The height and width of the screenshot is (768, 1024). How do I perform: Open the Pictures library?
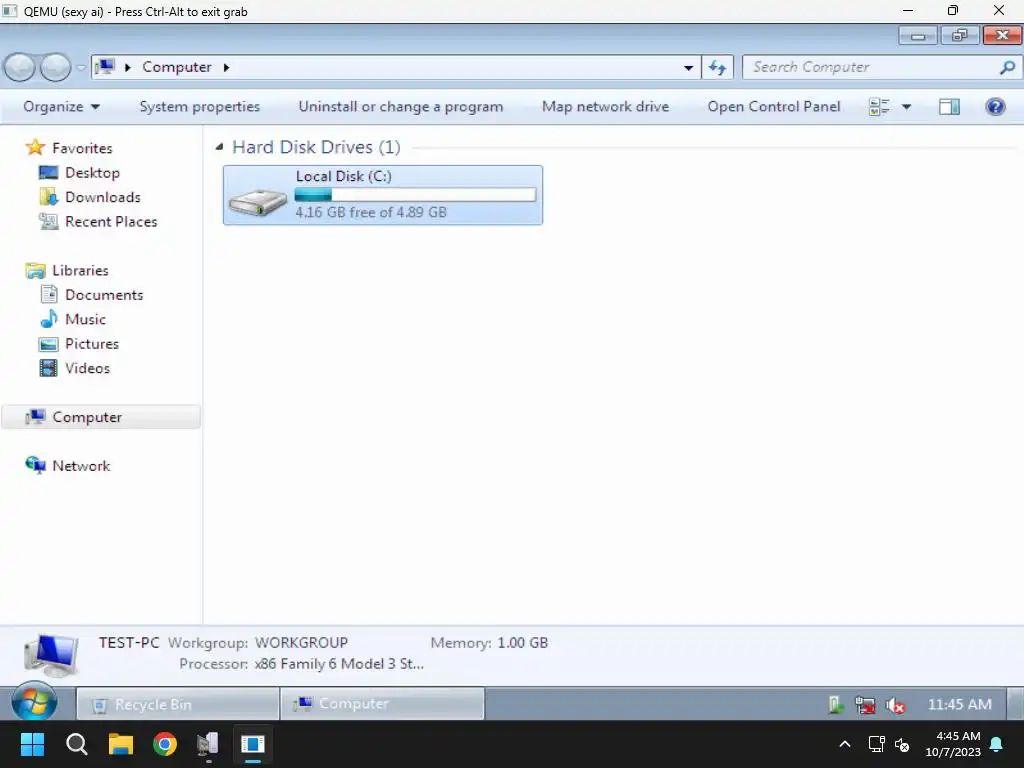click(x=92, y=344)
